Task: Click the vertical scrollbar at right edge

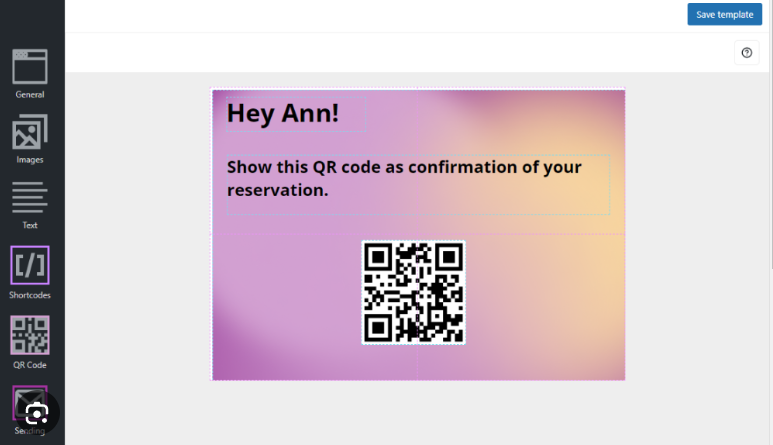Action: point(771,148)
